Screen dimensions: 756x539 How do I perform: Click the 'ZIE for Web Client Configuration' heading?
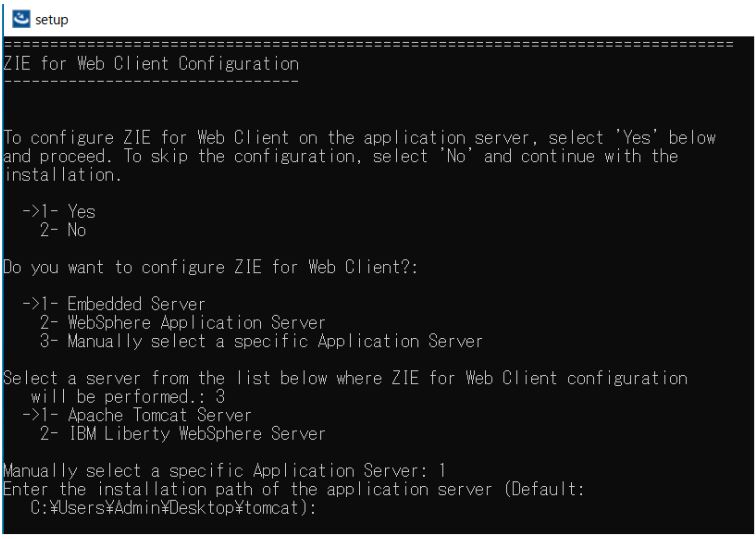click(152, 63)
